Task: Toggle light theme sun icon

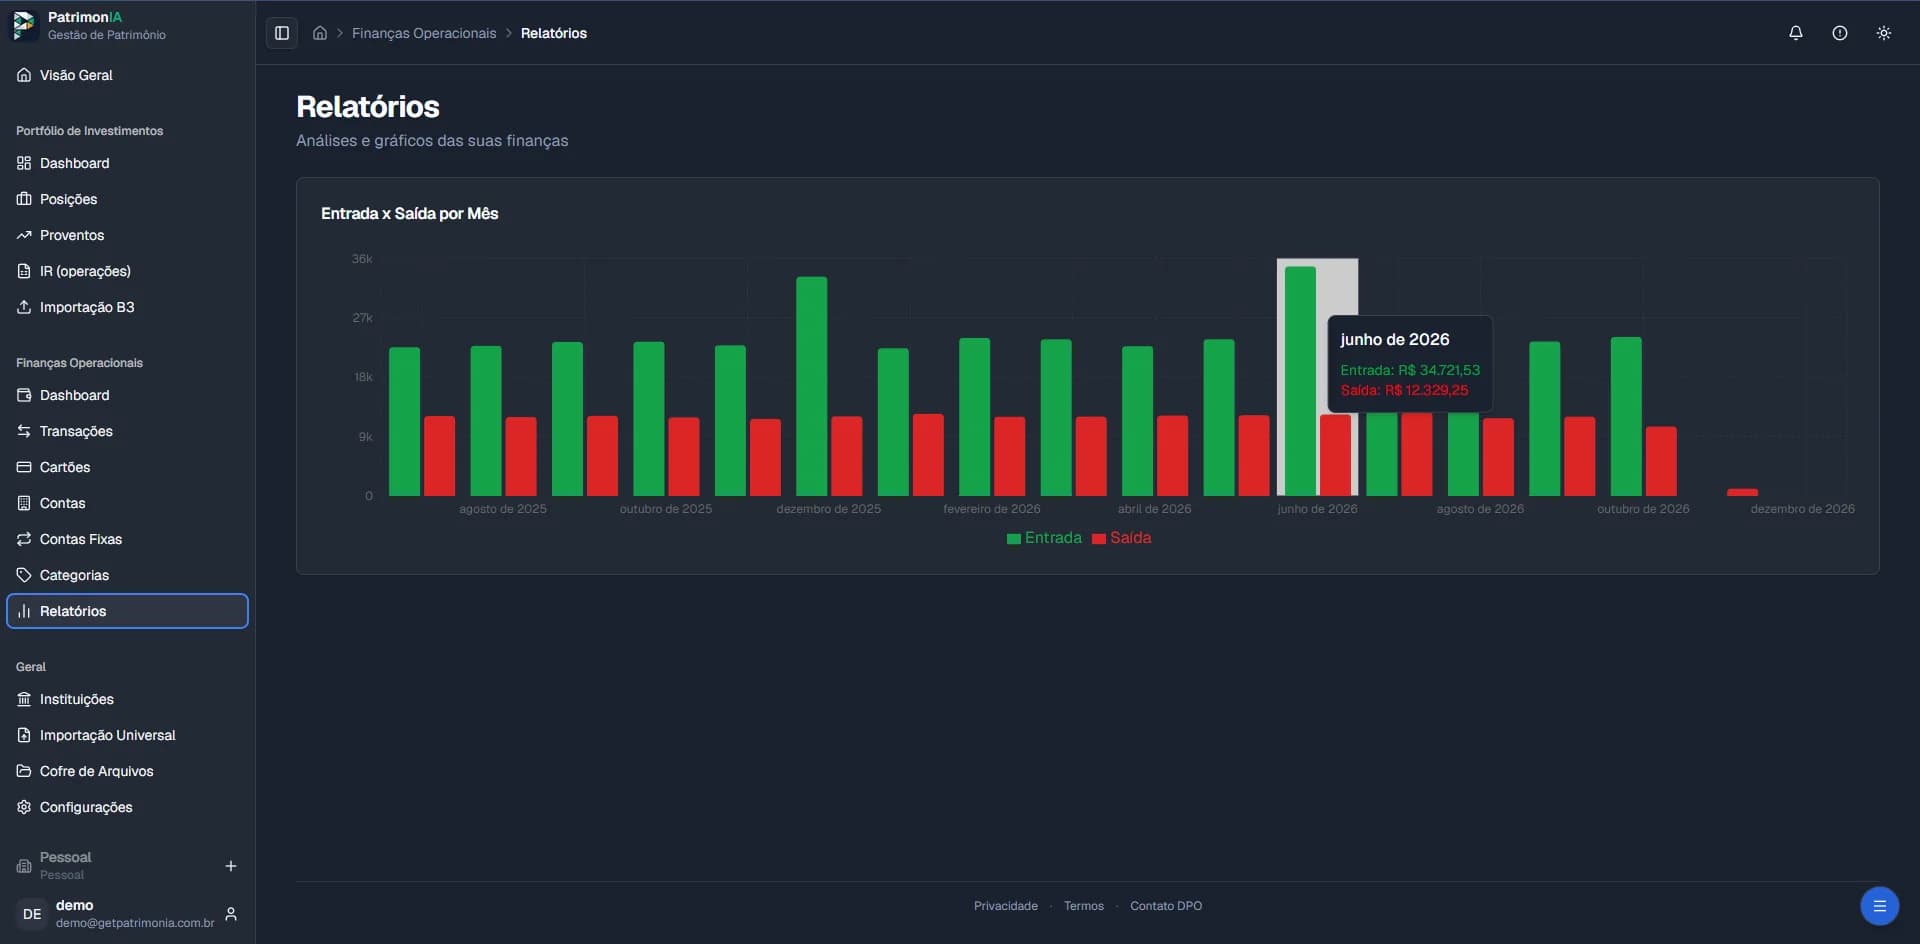Action: (x=1884, y=33)
